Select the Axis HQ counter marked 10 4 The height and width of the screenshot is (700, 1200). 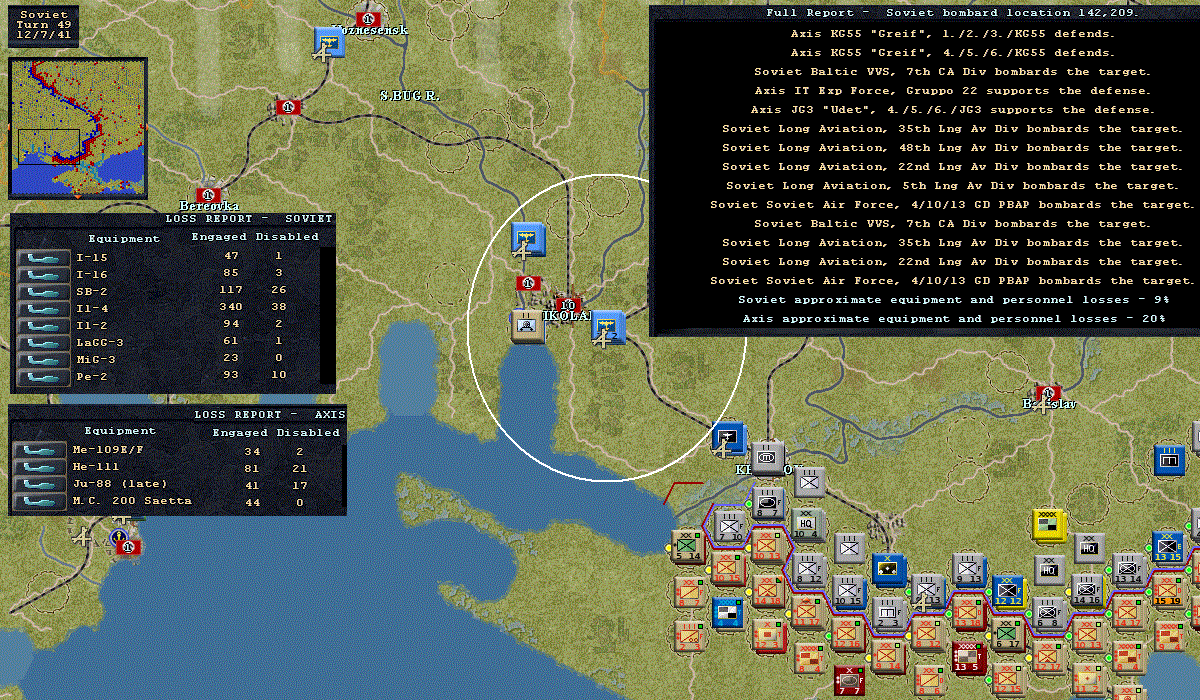pyautogui.click(x=806, y=524)
